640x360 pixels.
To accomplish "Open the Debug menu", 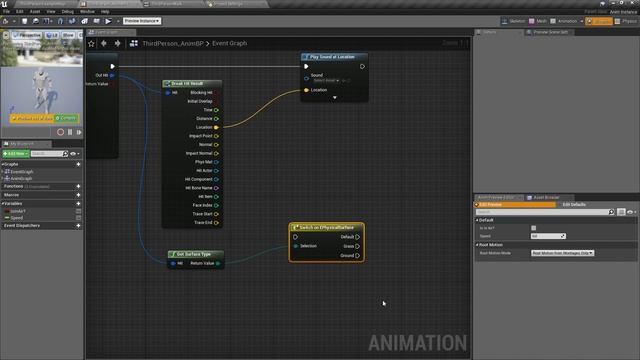I will click(67, 11).
